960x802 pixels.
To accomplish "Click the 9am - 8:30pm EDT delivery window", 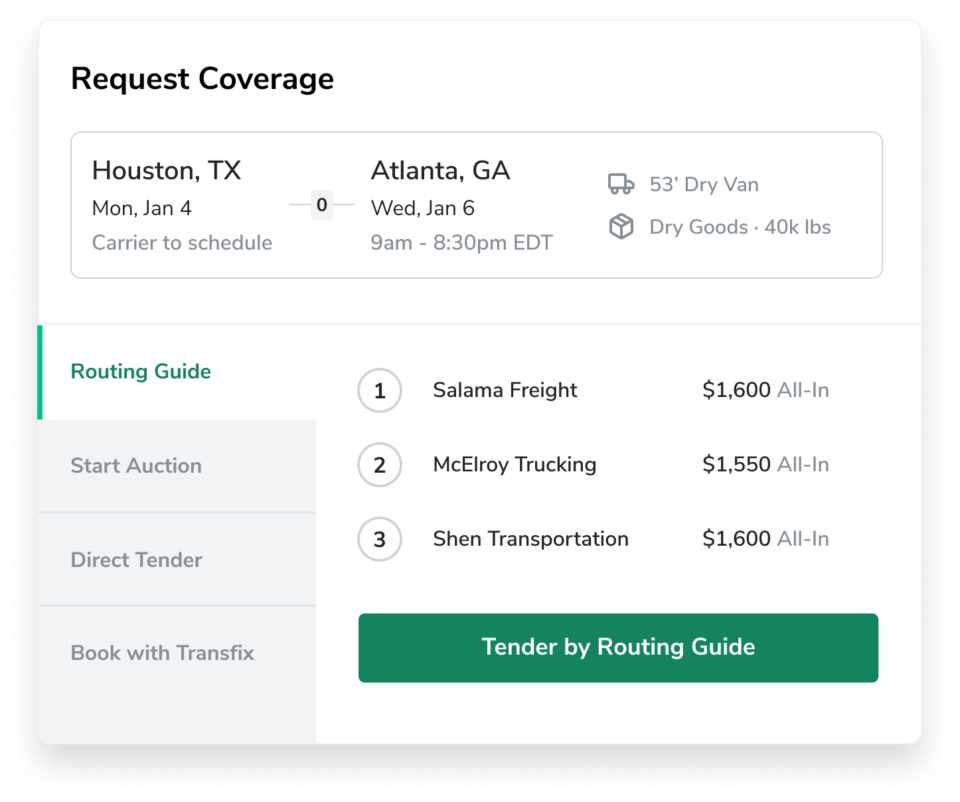I will [461, 243].
